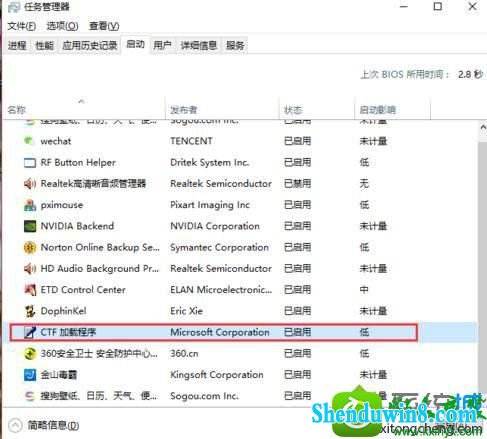Click the HD Audio Background speaker icon
This screenshot has height=439, width=487.
(30, 269)
